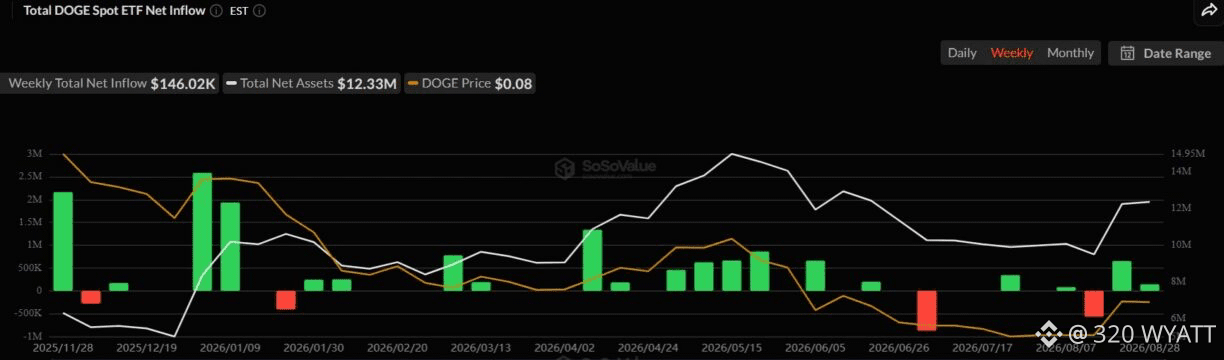Open info icon beside chart title

tap(216, 11)
